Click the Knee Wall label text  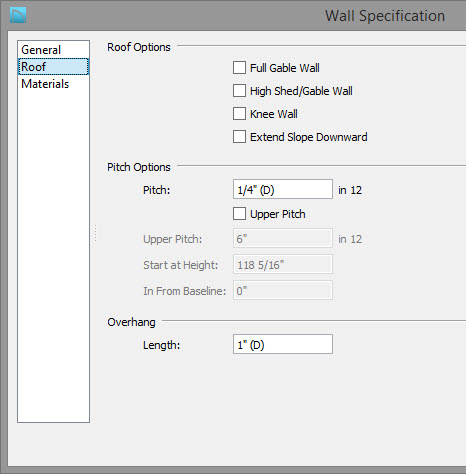coord(274,114)
